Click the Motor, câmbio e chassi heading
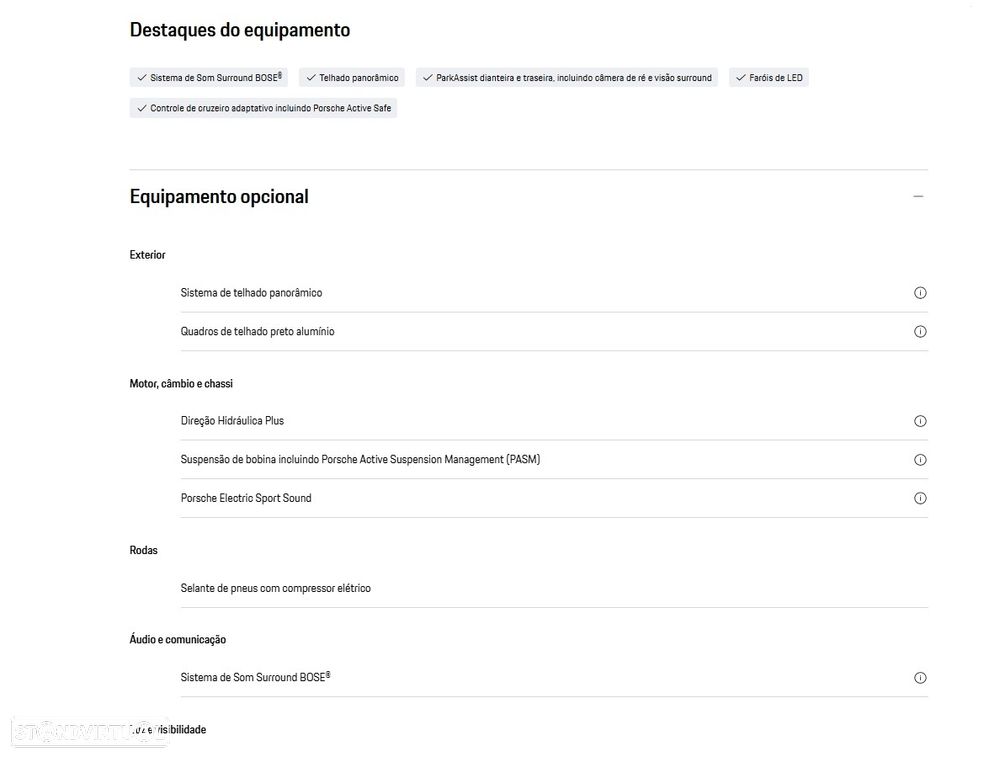1000x758 pixels. (181, 384)
